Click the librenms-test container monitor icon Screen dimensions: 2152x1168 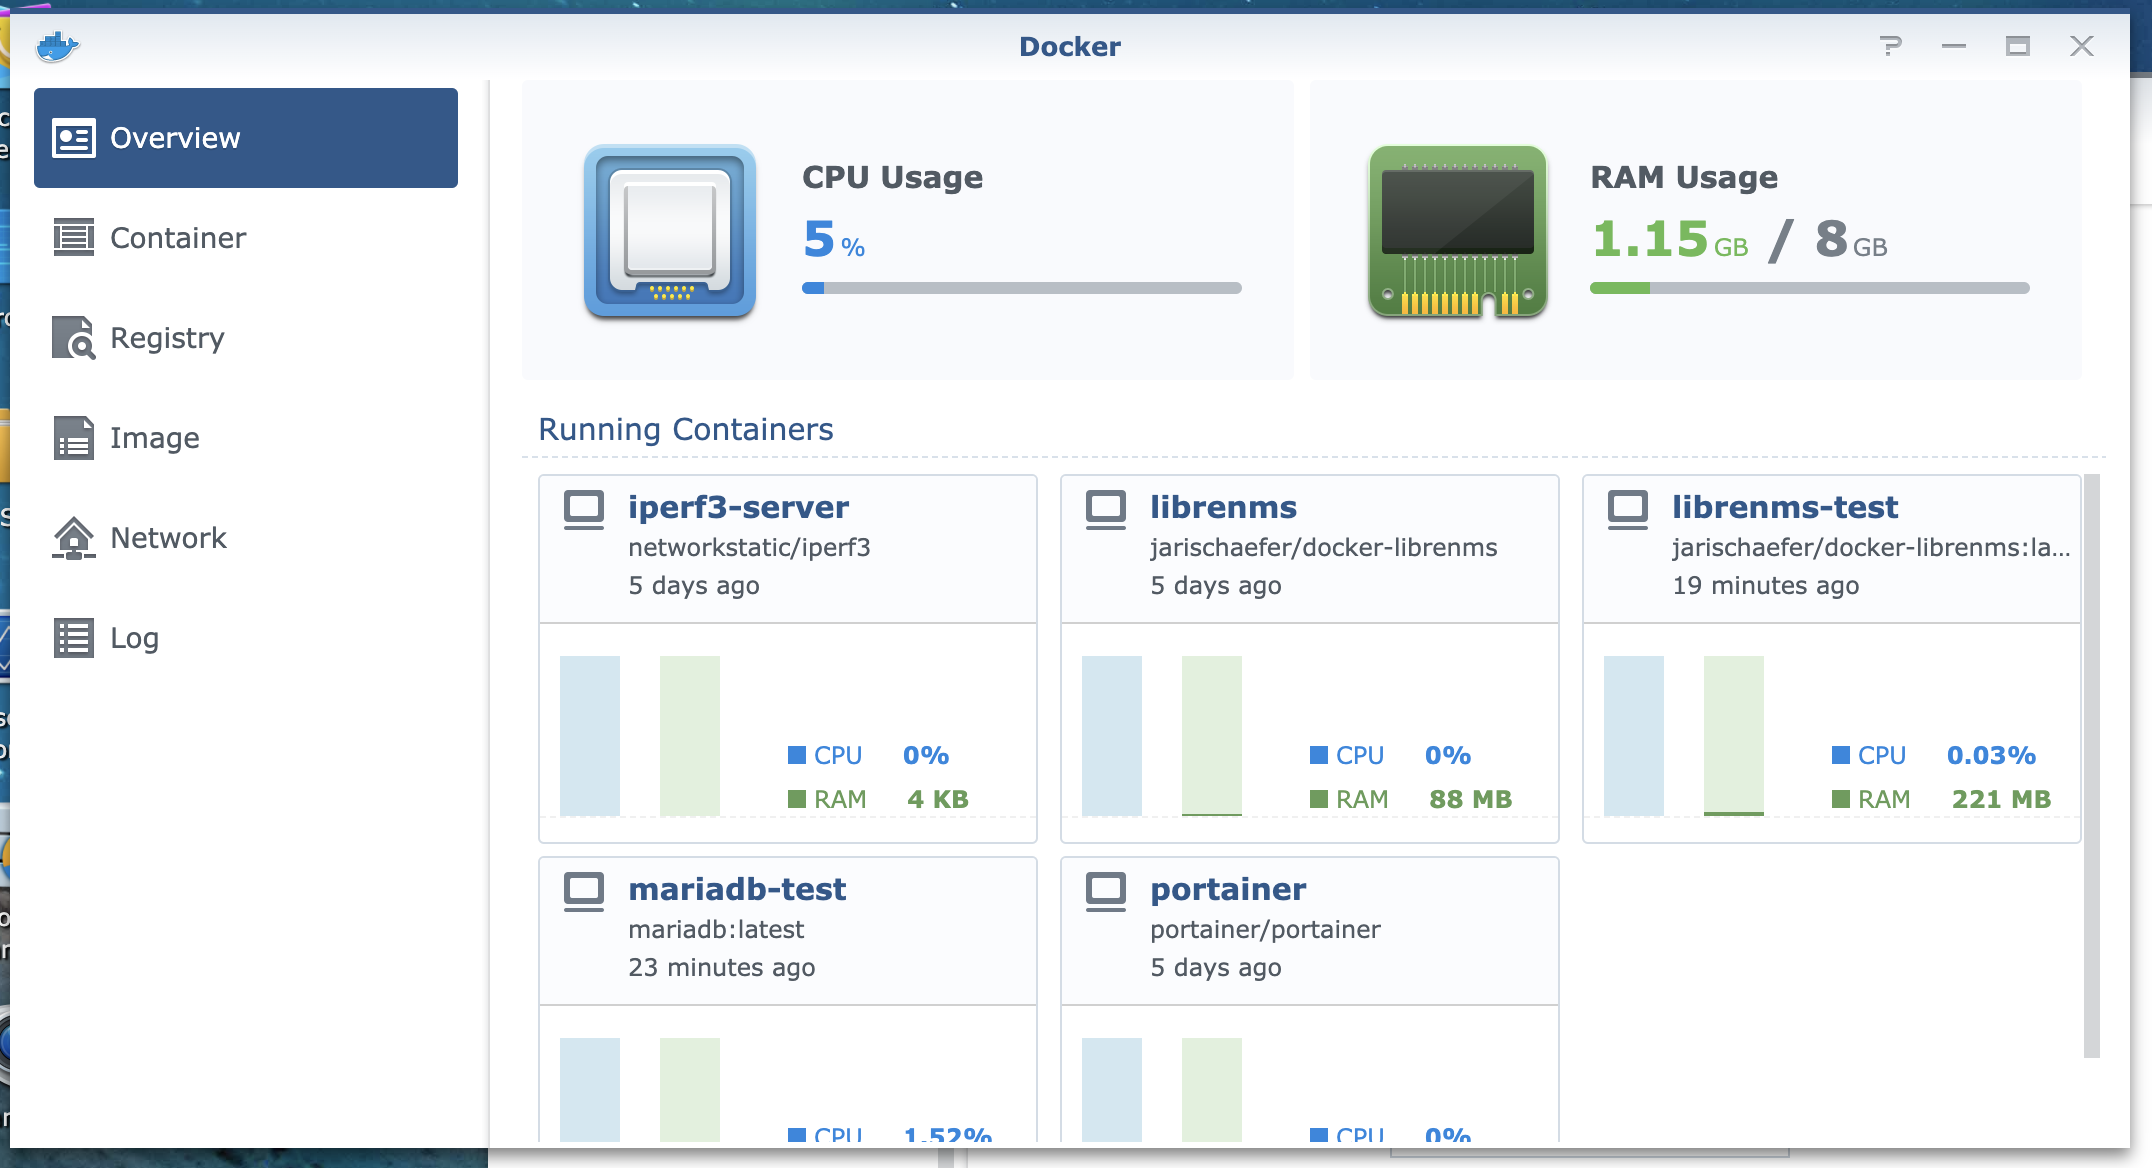pyautogui.click(x=1628, y=509)
